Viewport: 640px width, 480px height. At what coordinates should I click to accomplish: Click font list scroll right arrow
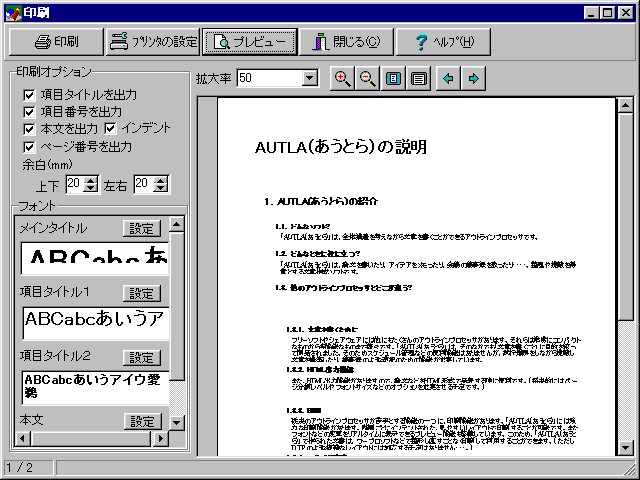(x=161, y=439)
